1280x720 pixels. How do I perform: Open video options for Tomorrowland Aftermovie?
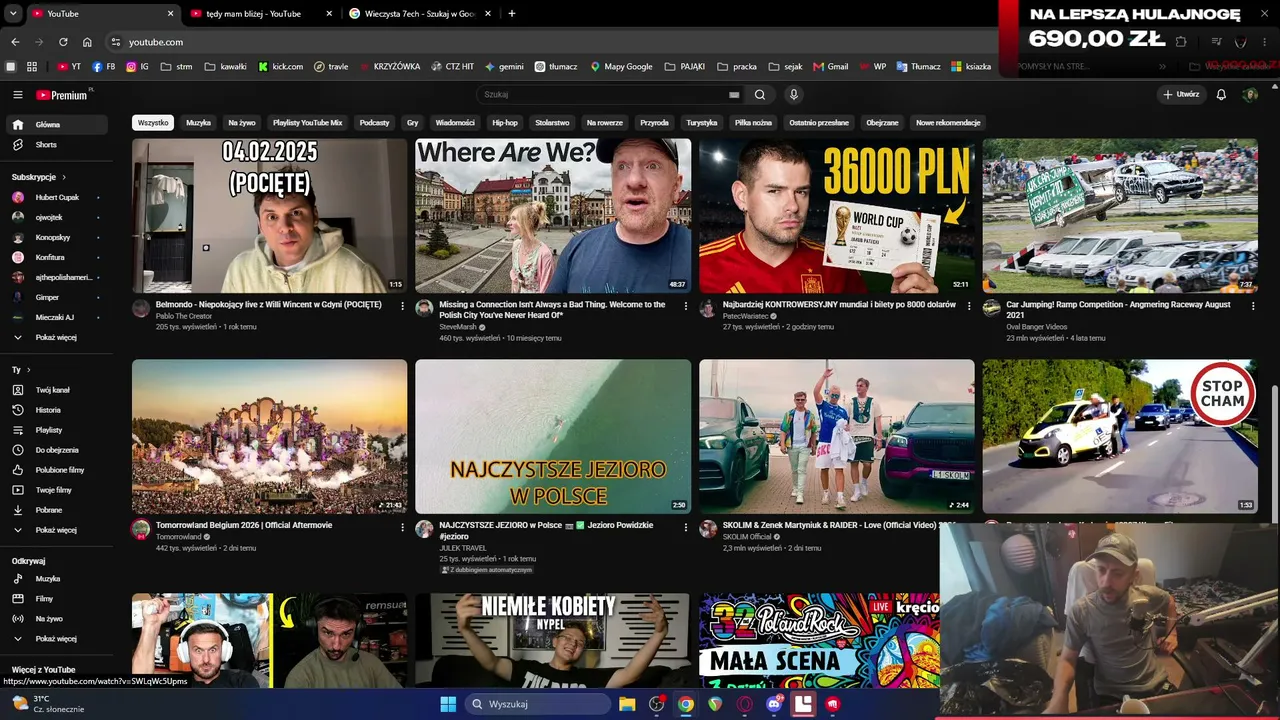tap(402, 527)
